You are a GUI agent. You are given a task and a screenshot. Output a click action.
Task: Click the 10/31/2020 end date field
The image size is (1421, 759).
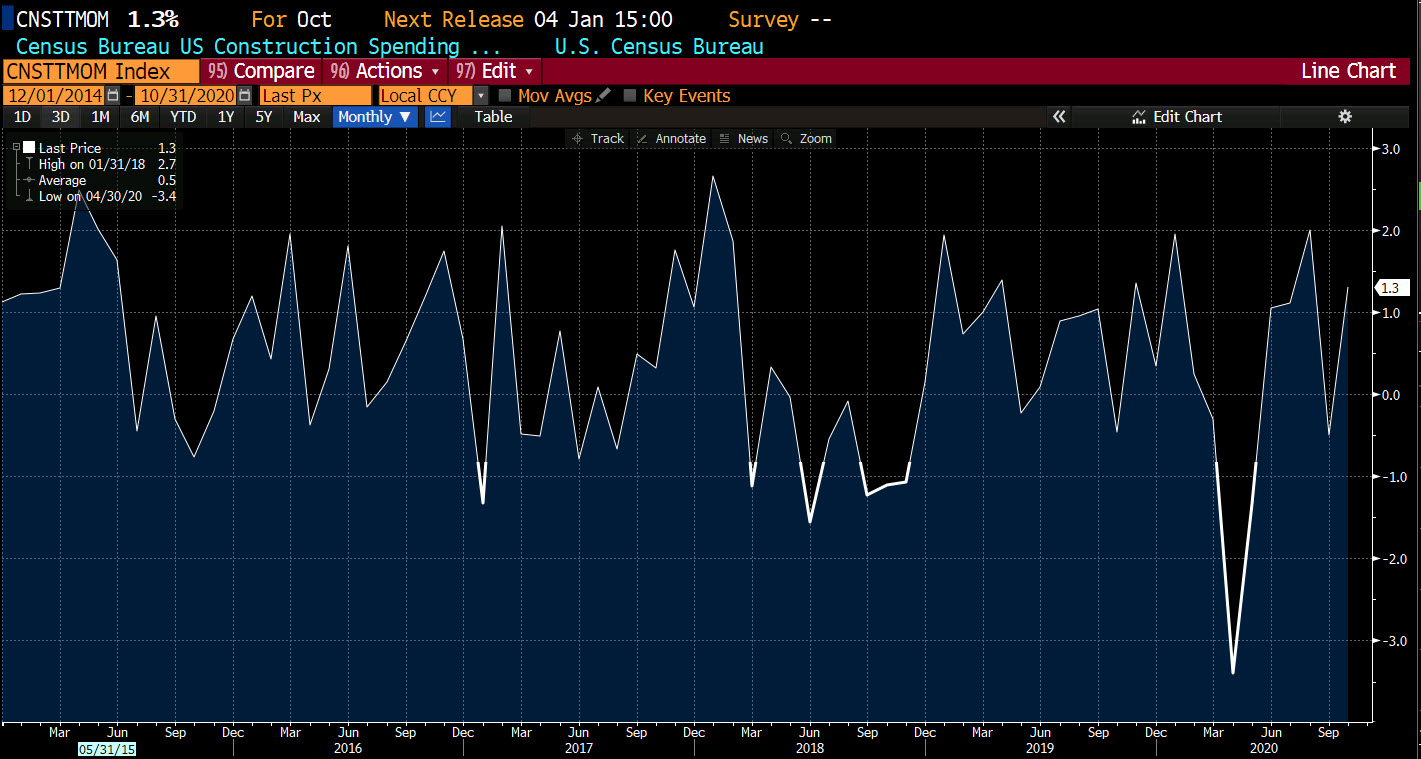(186, 96)
